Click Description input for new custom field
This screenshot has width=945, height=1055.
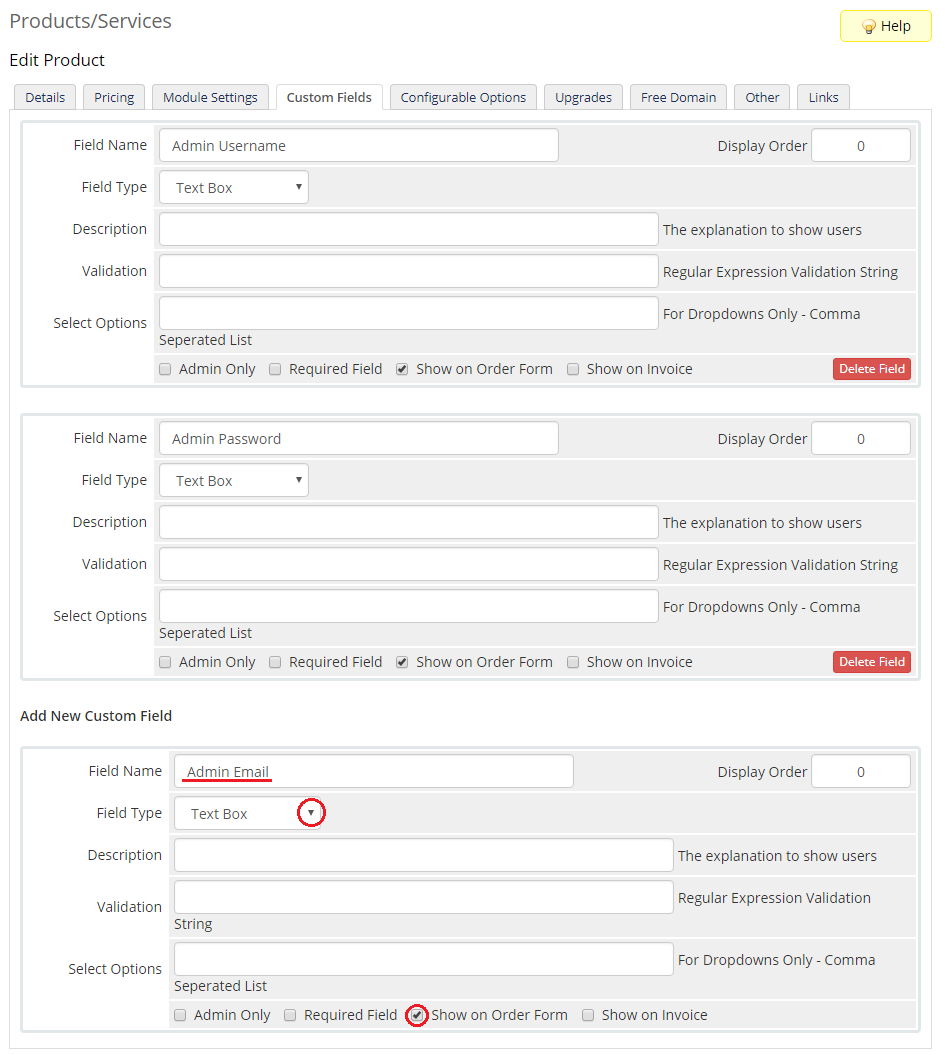click(x=424, y=855)
